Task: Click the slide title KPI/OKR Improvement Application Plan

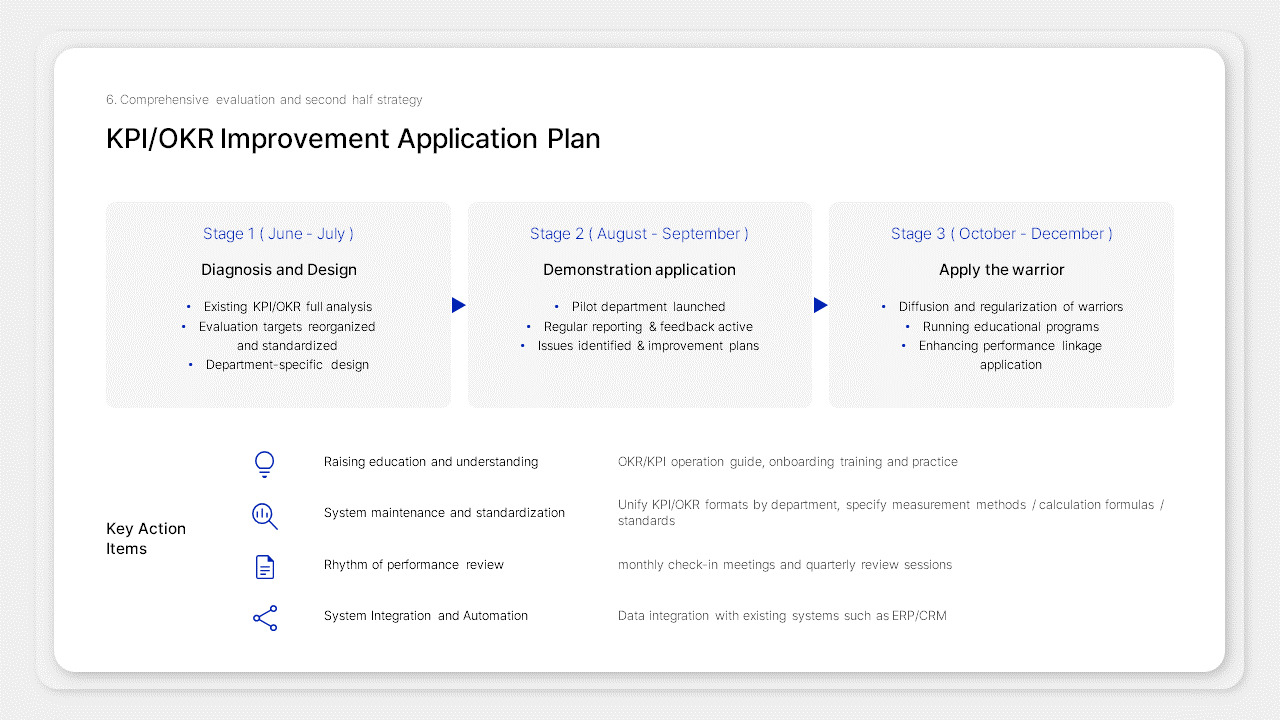Action: [353, 139]
